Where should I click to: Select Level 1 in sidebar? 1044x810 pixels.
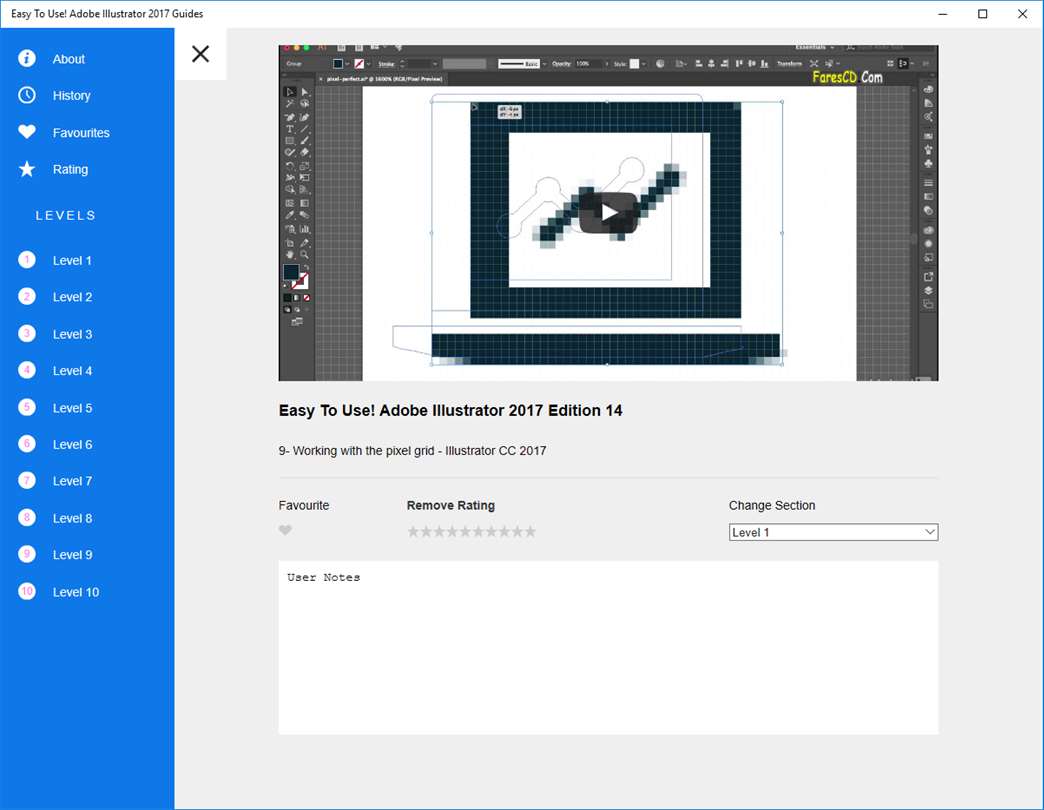[72, 260]
